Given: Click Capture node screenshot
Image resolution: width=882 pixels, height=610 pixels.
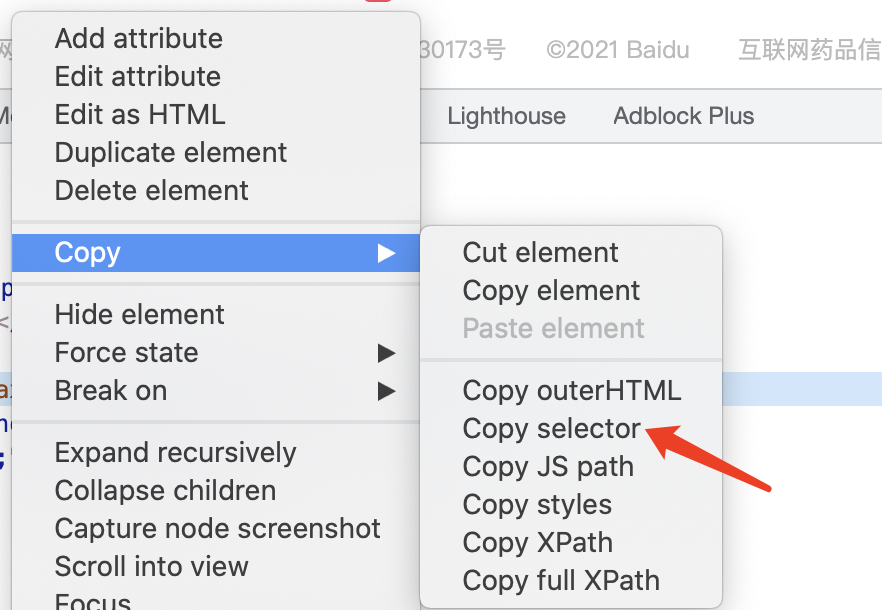Looking at the screenshot, I should point(218,529).
